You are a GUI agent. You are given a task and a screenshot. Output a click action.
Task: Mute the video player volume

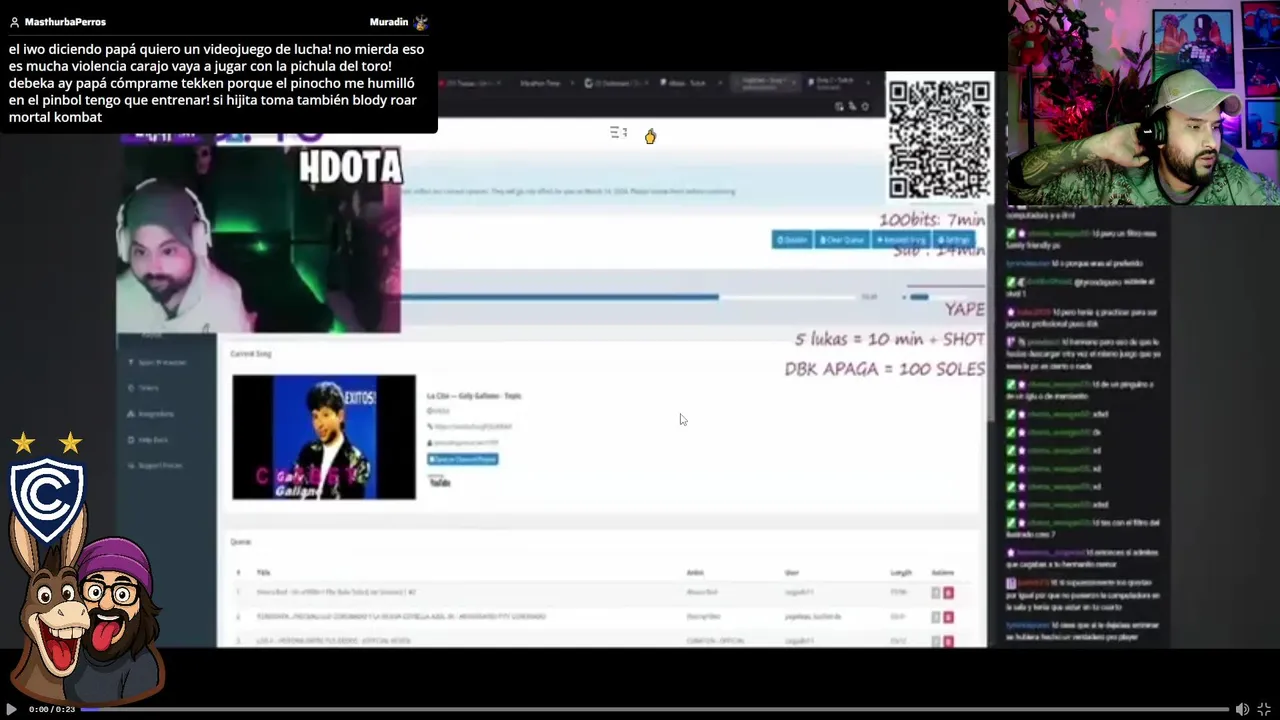click(1242, 709)
